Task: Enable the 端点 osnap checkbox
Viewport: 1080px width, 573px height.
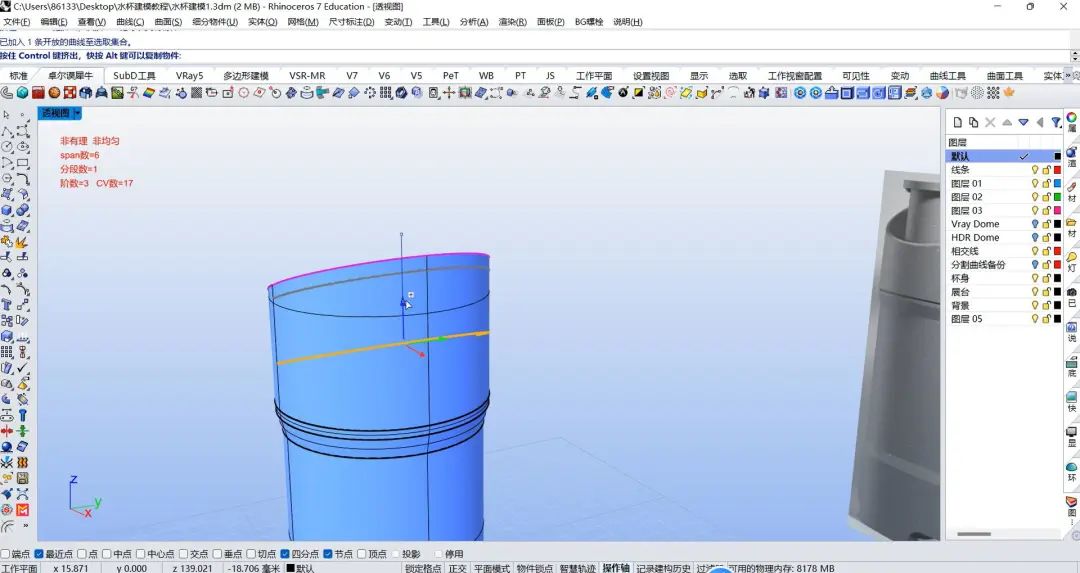Action: coord(6,554)
